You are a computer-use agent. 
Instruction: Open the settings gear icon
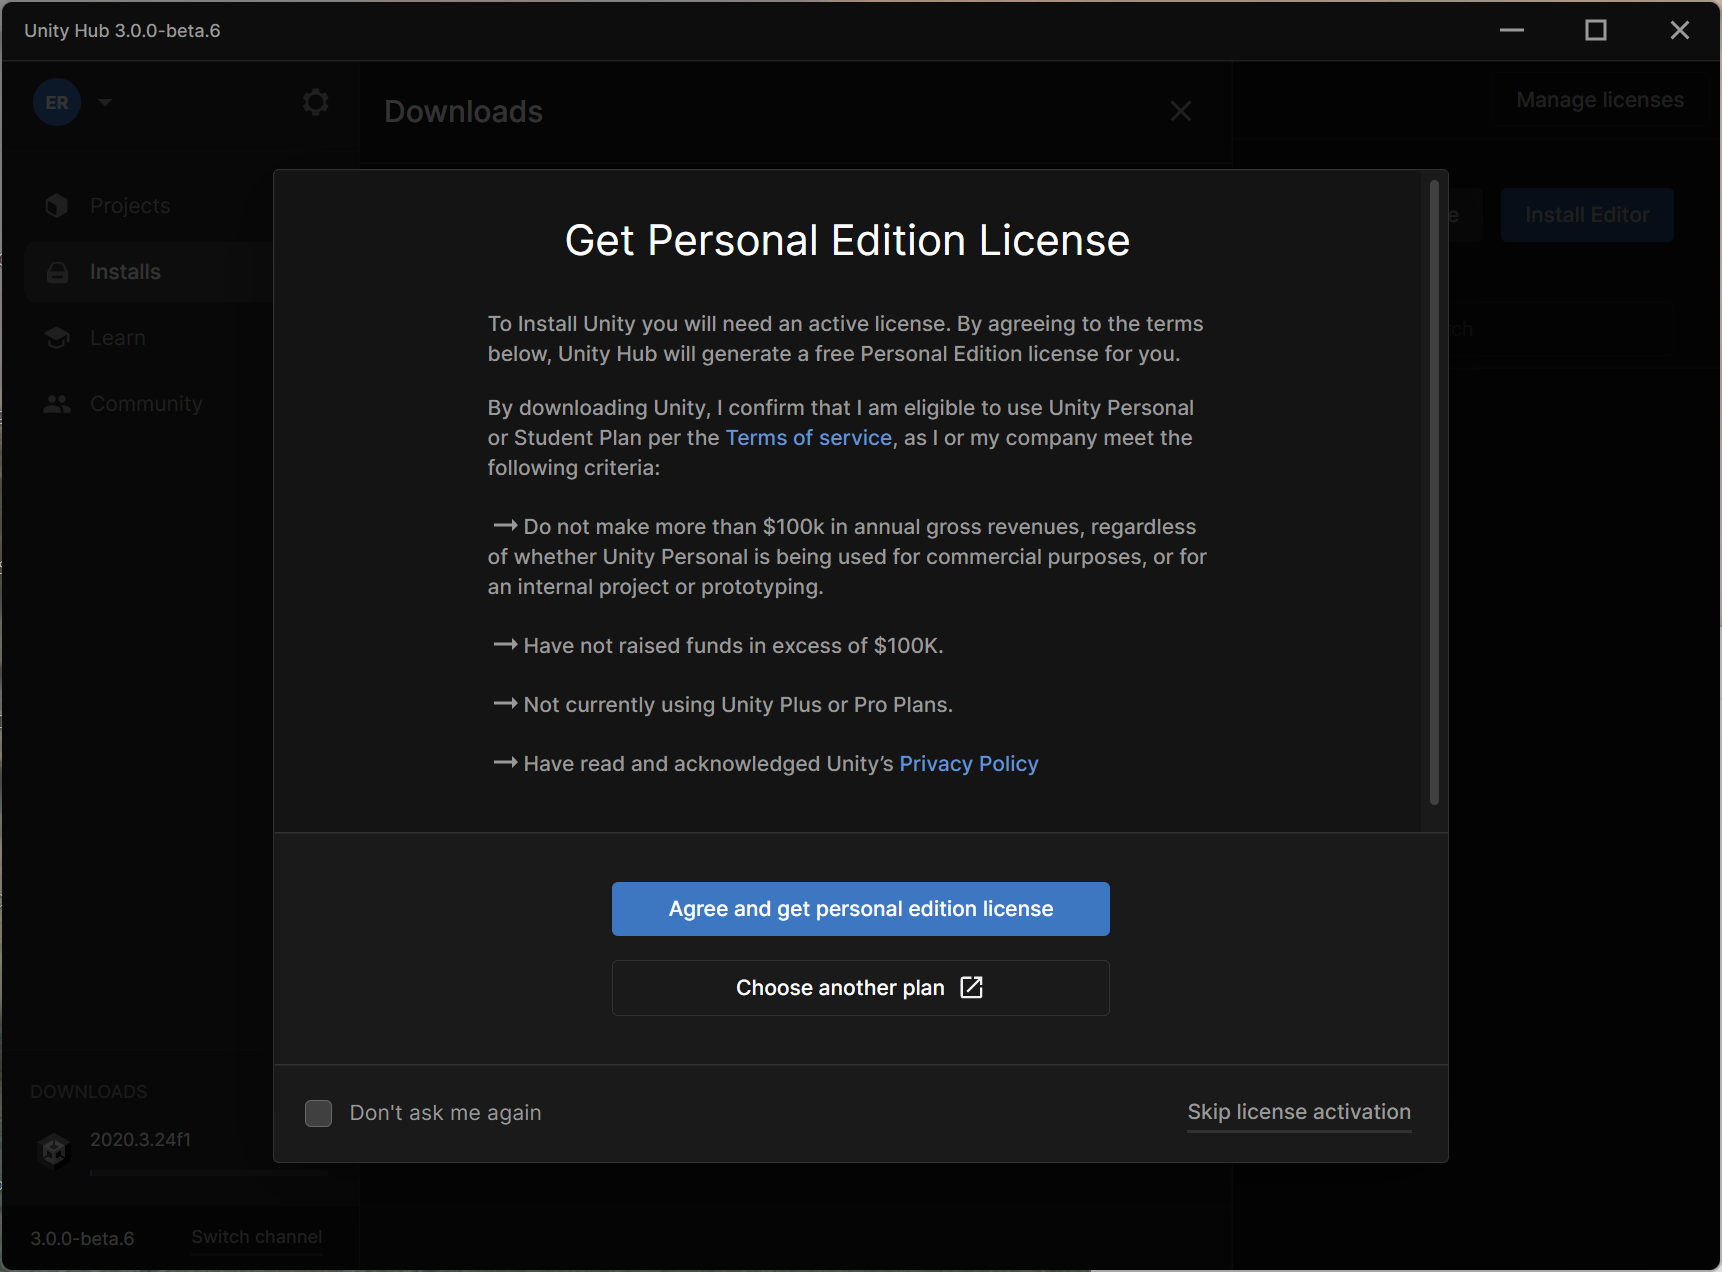point(316,102)
